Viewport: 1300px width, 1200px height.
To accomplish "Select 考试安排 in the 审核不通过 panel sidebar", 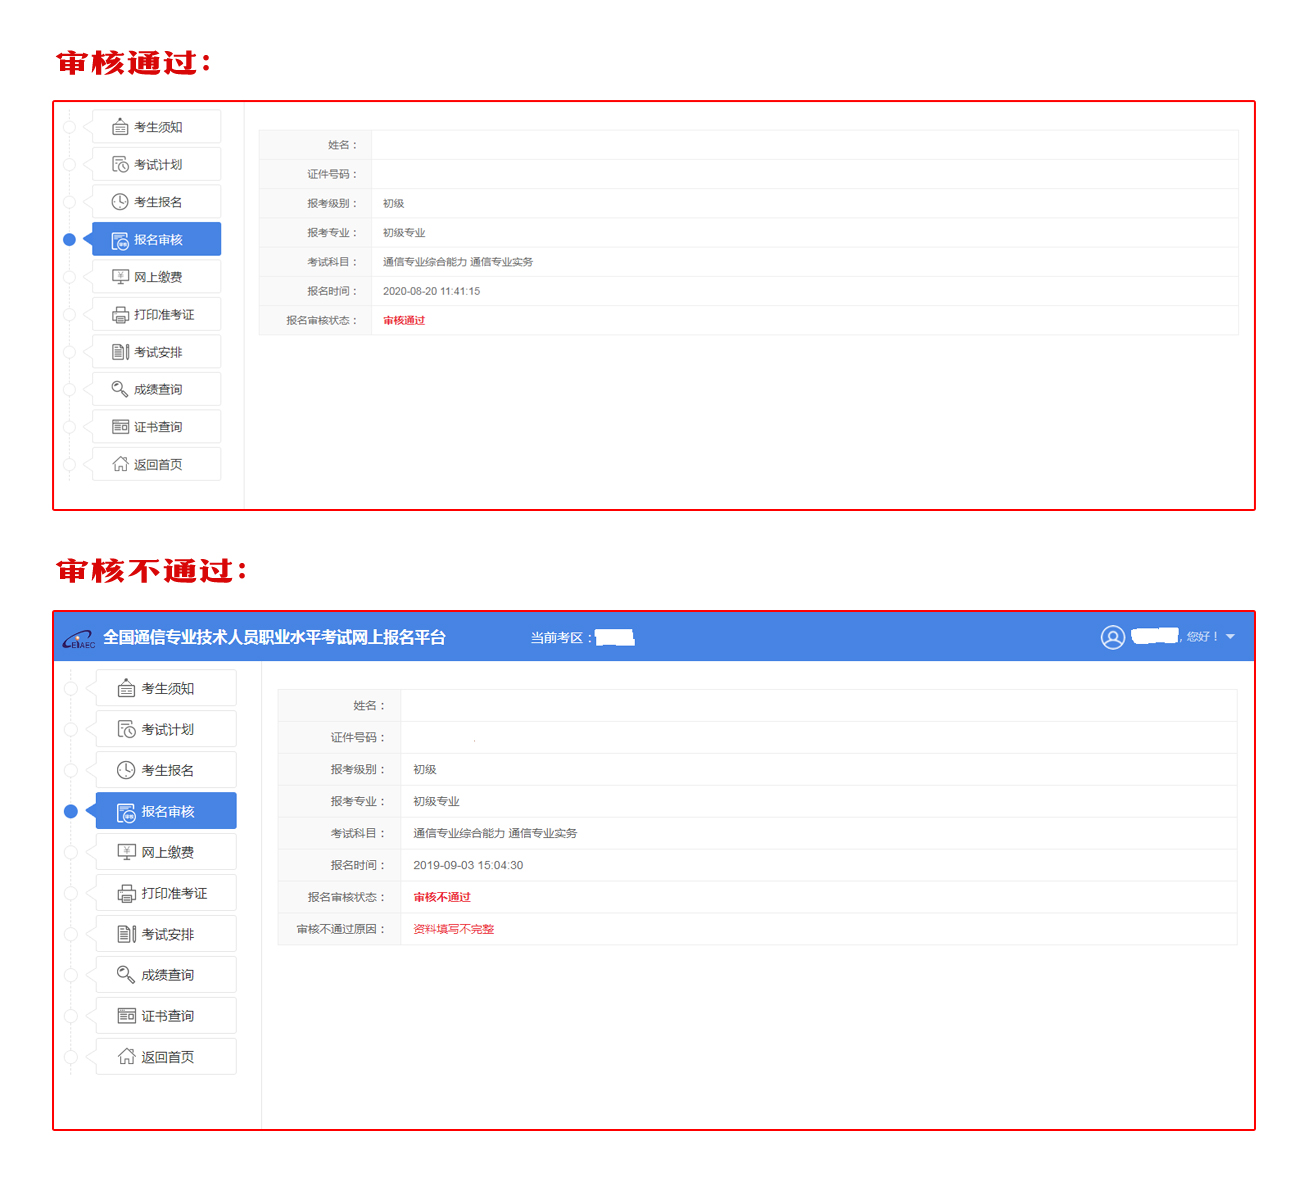I will (166, 934).
